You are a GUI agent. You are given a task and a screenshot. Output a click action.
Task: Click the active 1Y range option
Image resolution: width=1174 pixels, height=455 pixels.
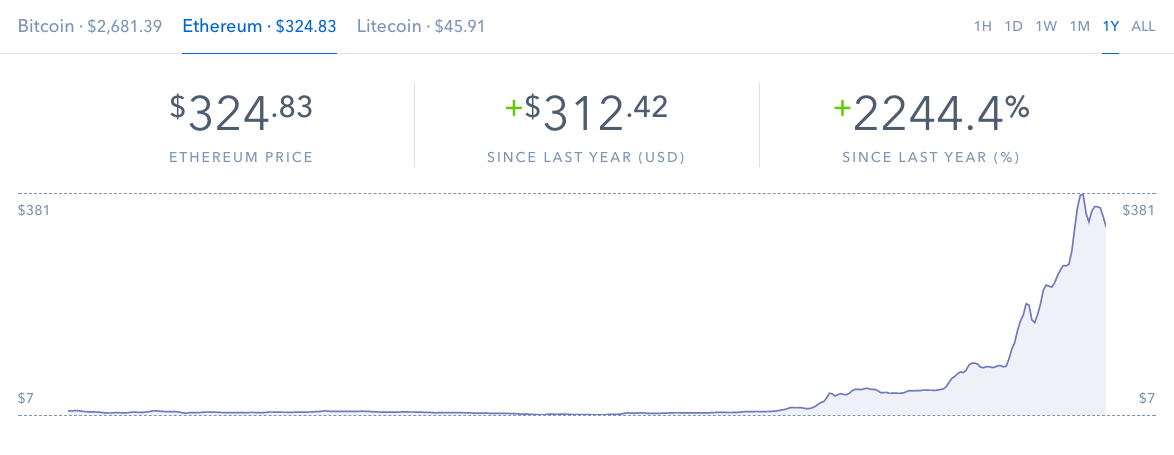click(1110, 27)
